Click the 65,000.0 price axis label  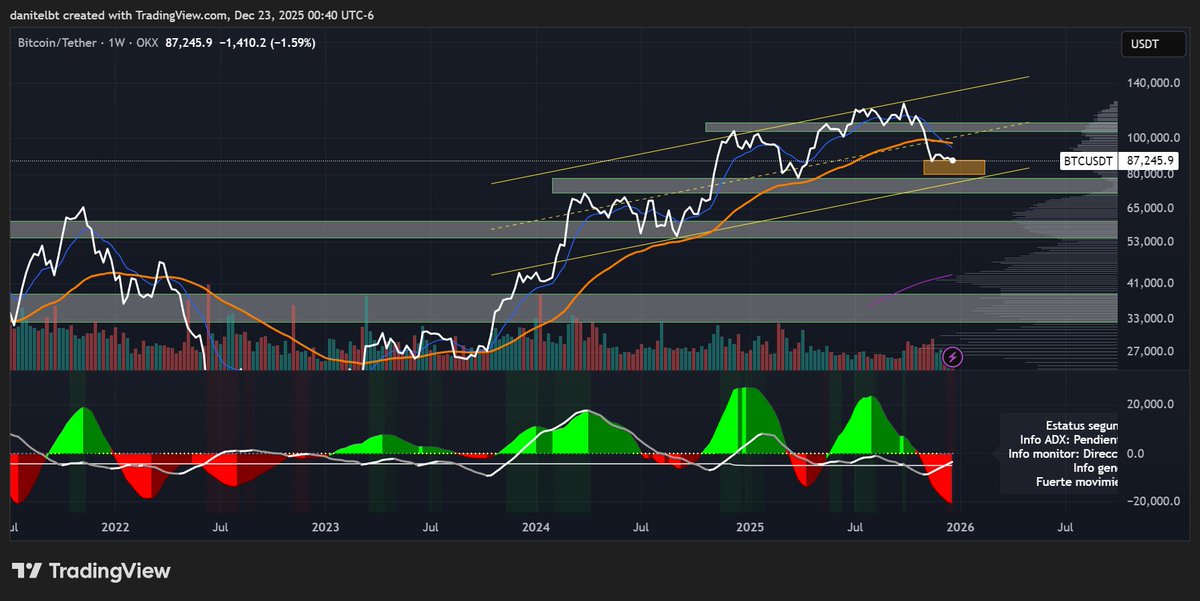point(1150,208)
